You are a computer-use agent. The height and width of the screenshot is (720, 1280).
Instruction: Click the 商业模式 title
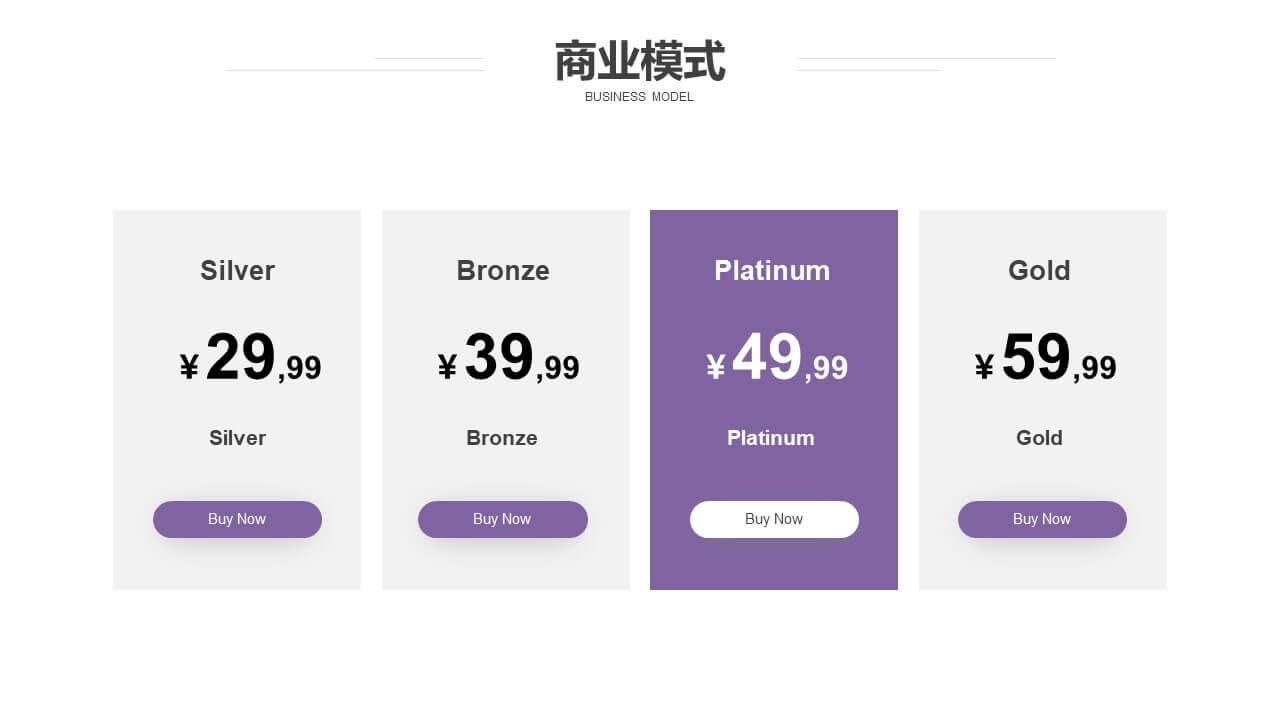pos(640,62)
